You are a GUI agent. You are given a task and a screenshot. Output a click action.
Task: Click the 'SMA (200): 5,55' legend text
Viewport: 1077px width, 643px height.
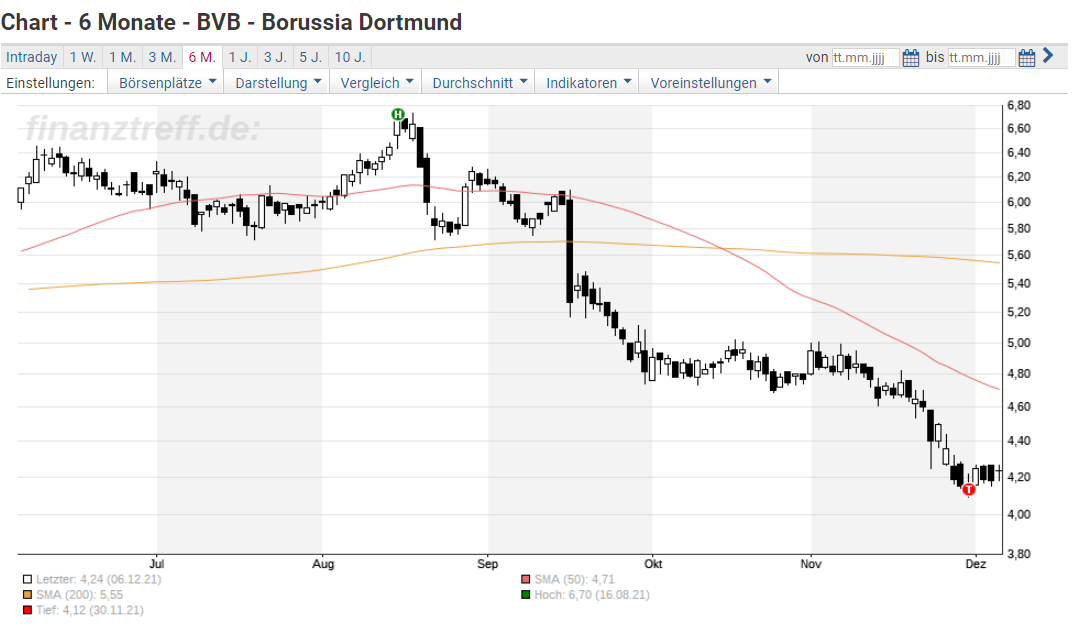(80, 595)
